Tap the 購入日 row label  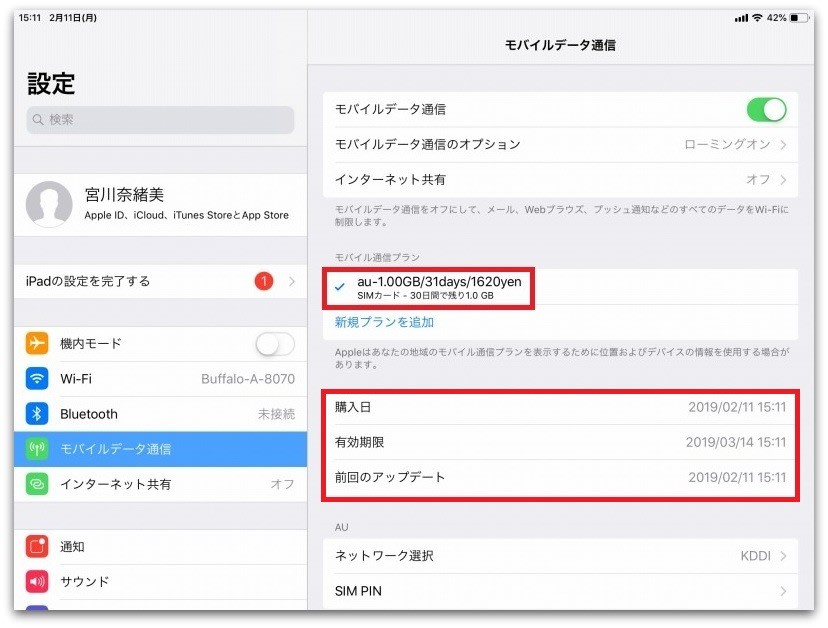click(353, 407)
